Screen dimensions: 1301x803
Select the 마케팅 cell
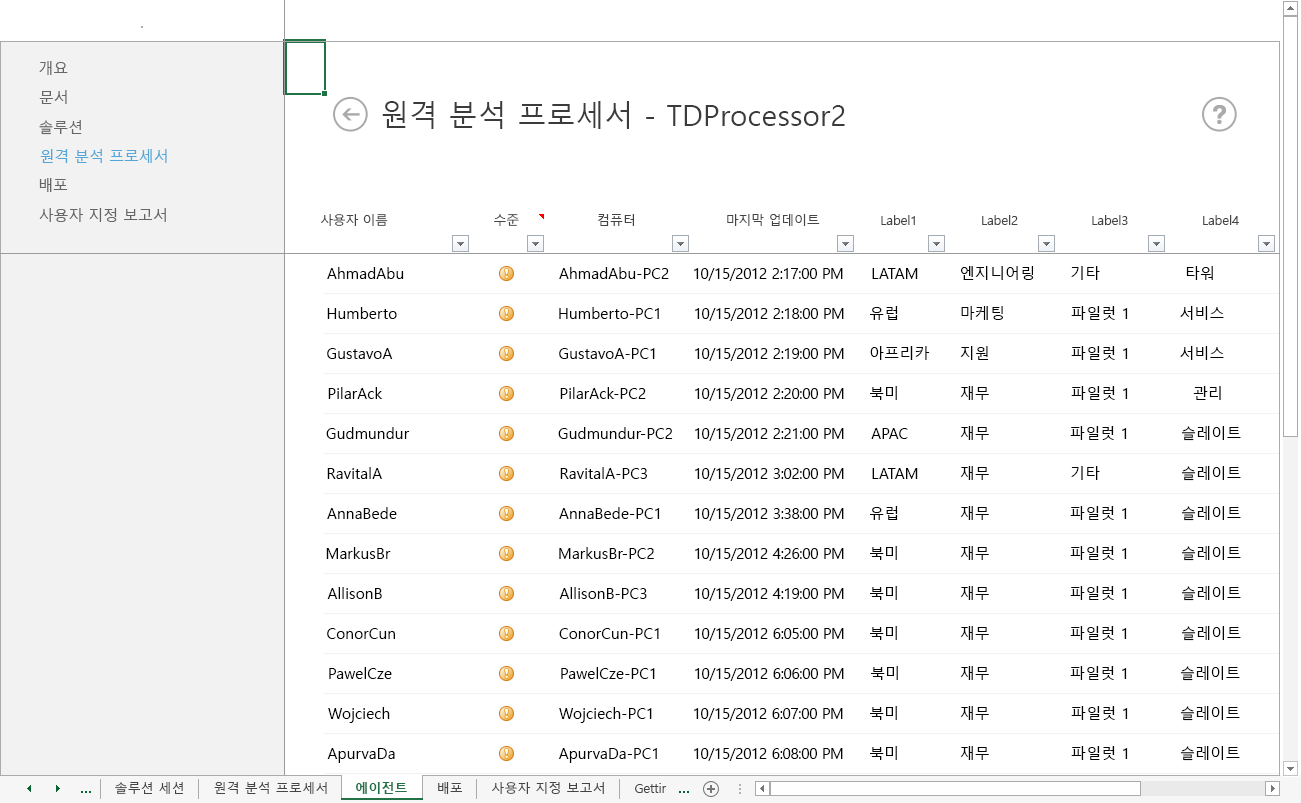(982, 313)
